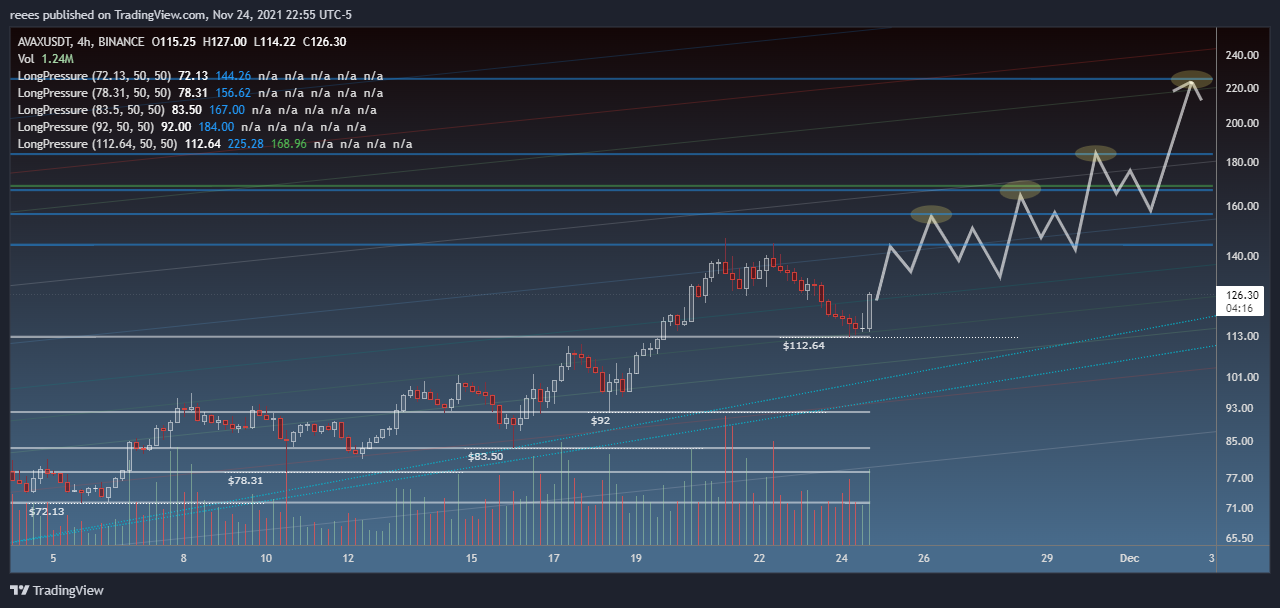Click the 22 date label on the time axis
The image size is (1280, 608).
(760, 557)
